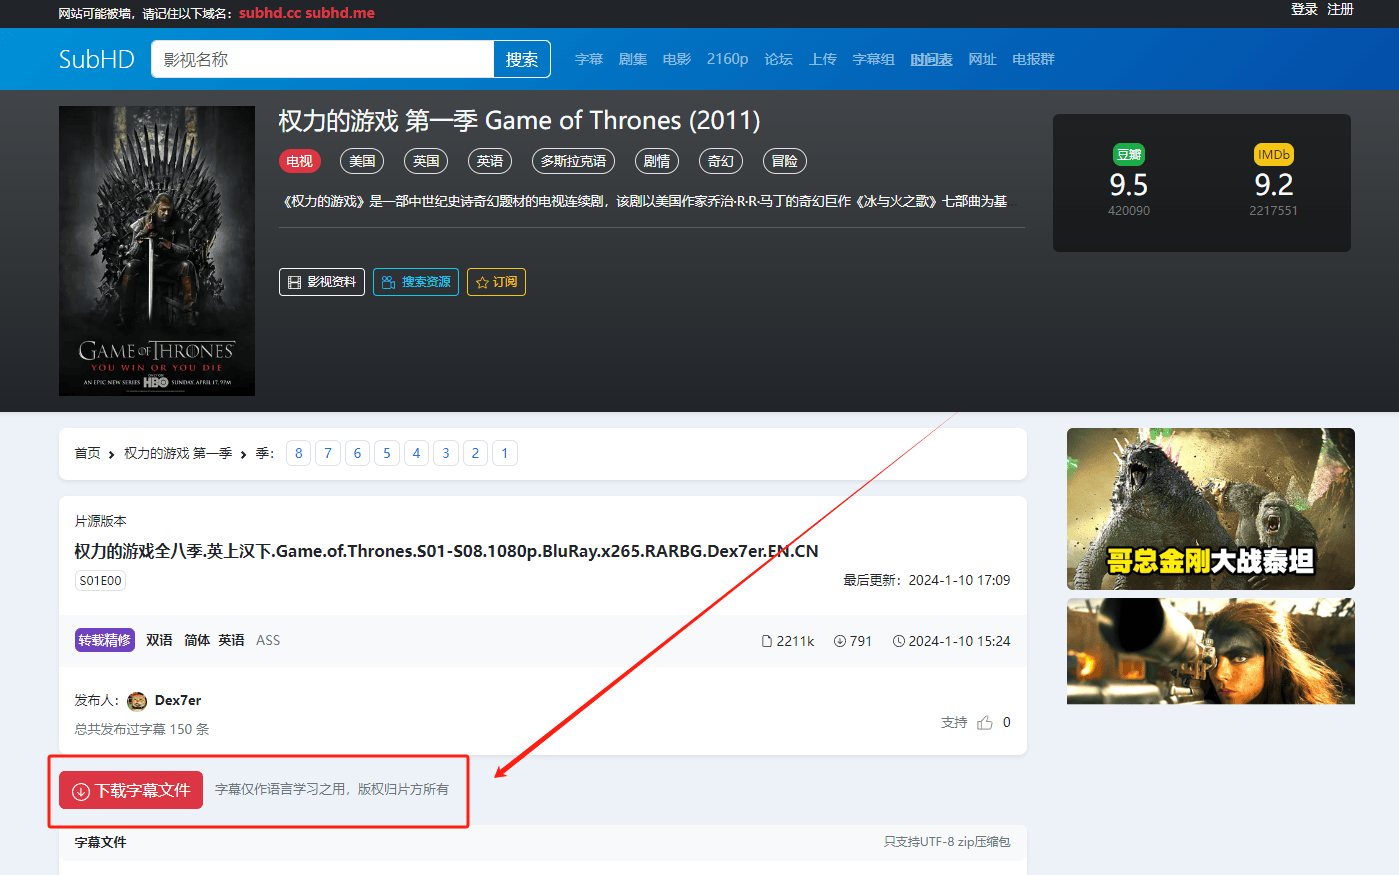Open the 影视资料 film info button
The image size is (1399, 875).
(322, 282)
